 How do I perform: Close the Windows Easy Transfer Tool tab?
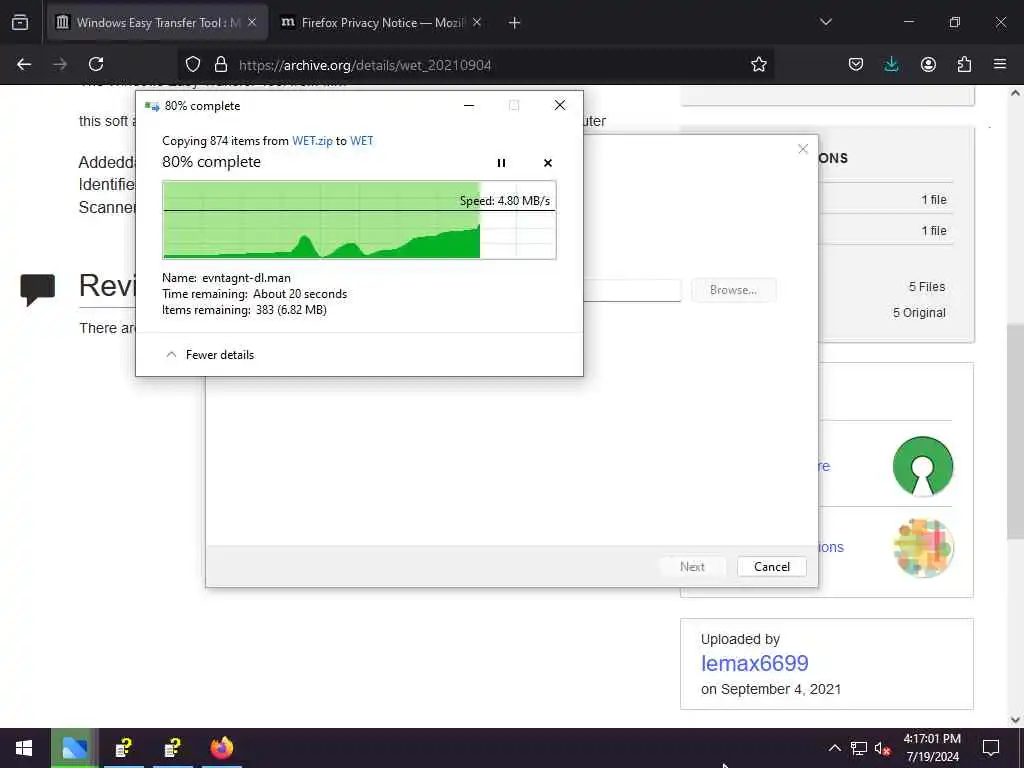251,23
